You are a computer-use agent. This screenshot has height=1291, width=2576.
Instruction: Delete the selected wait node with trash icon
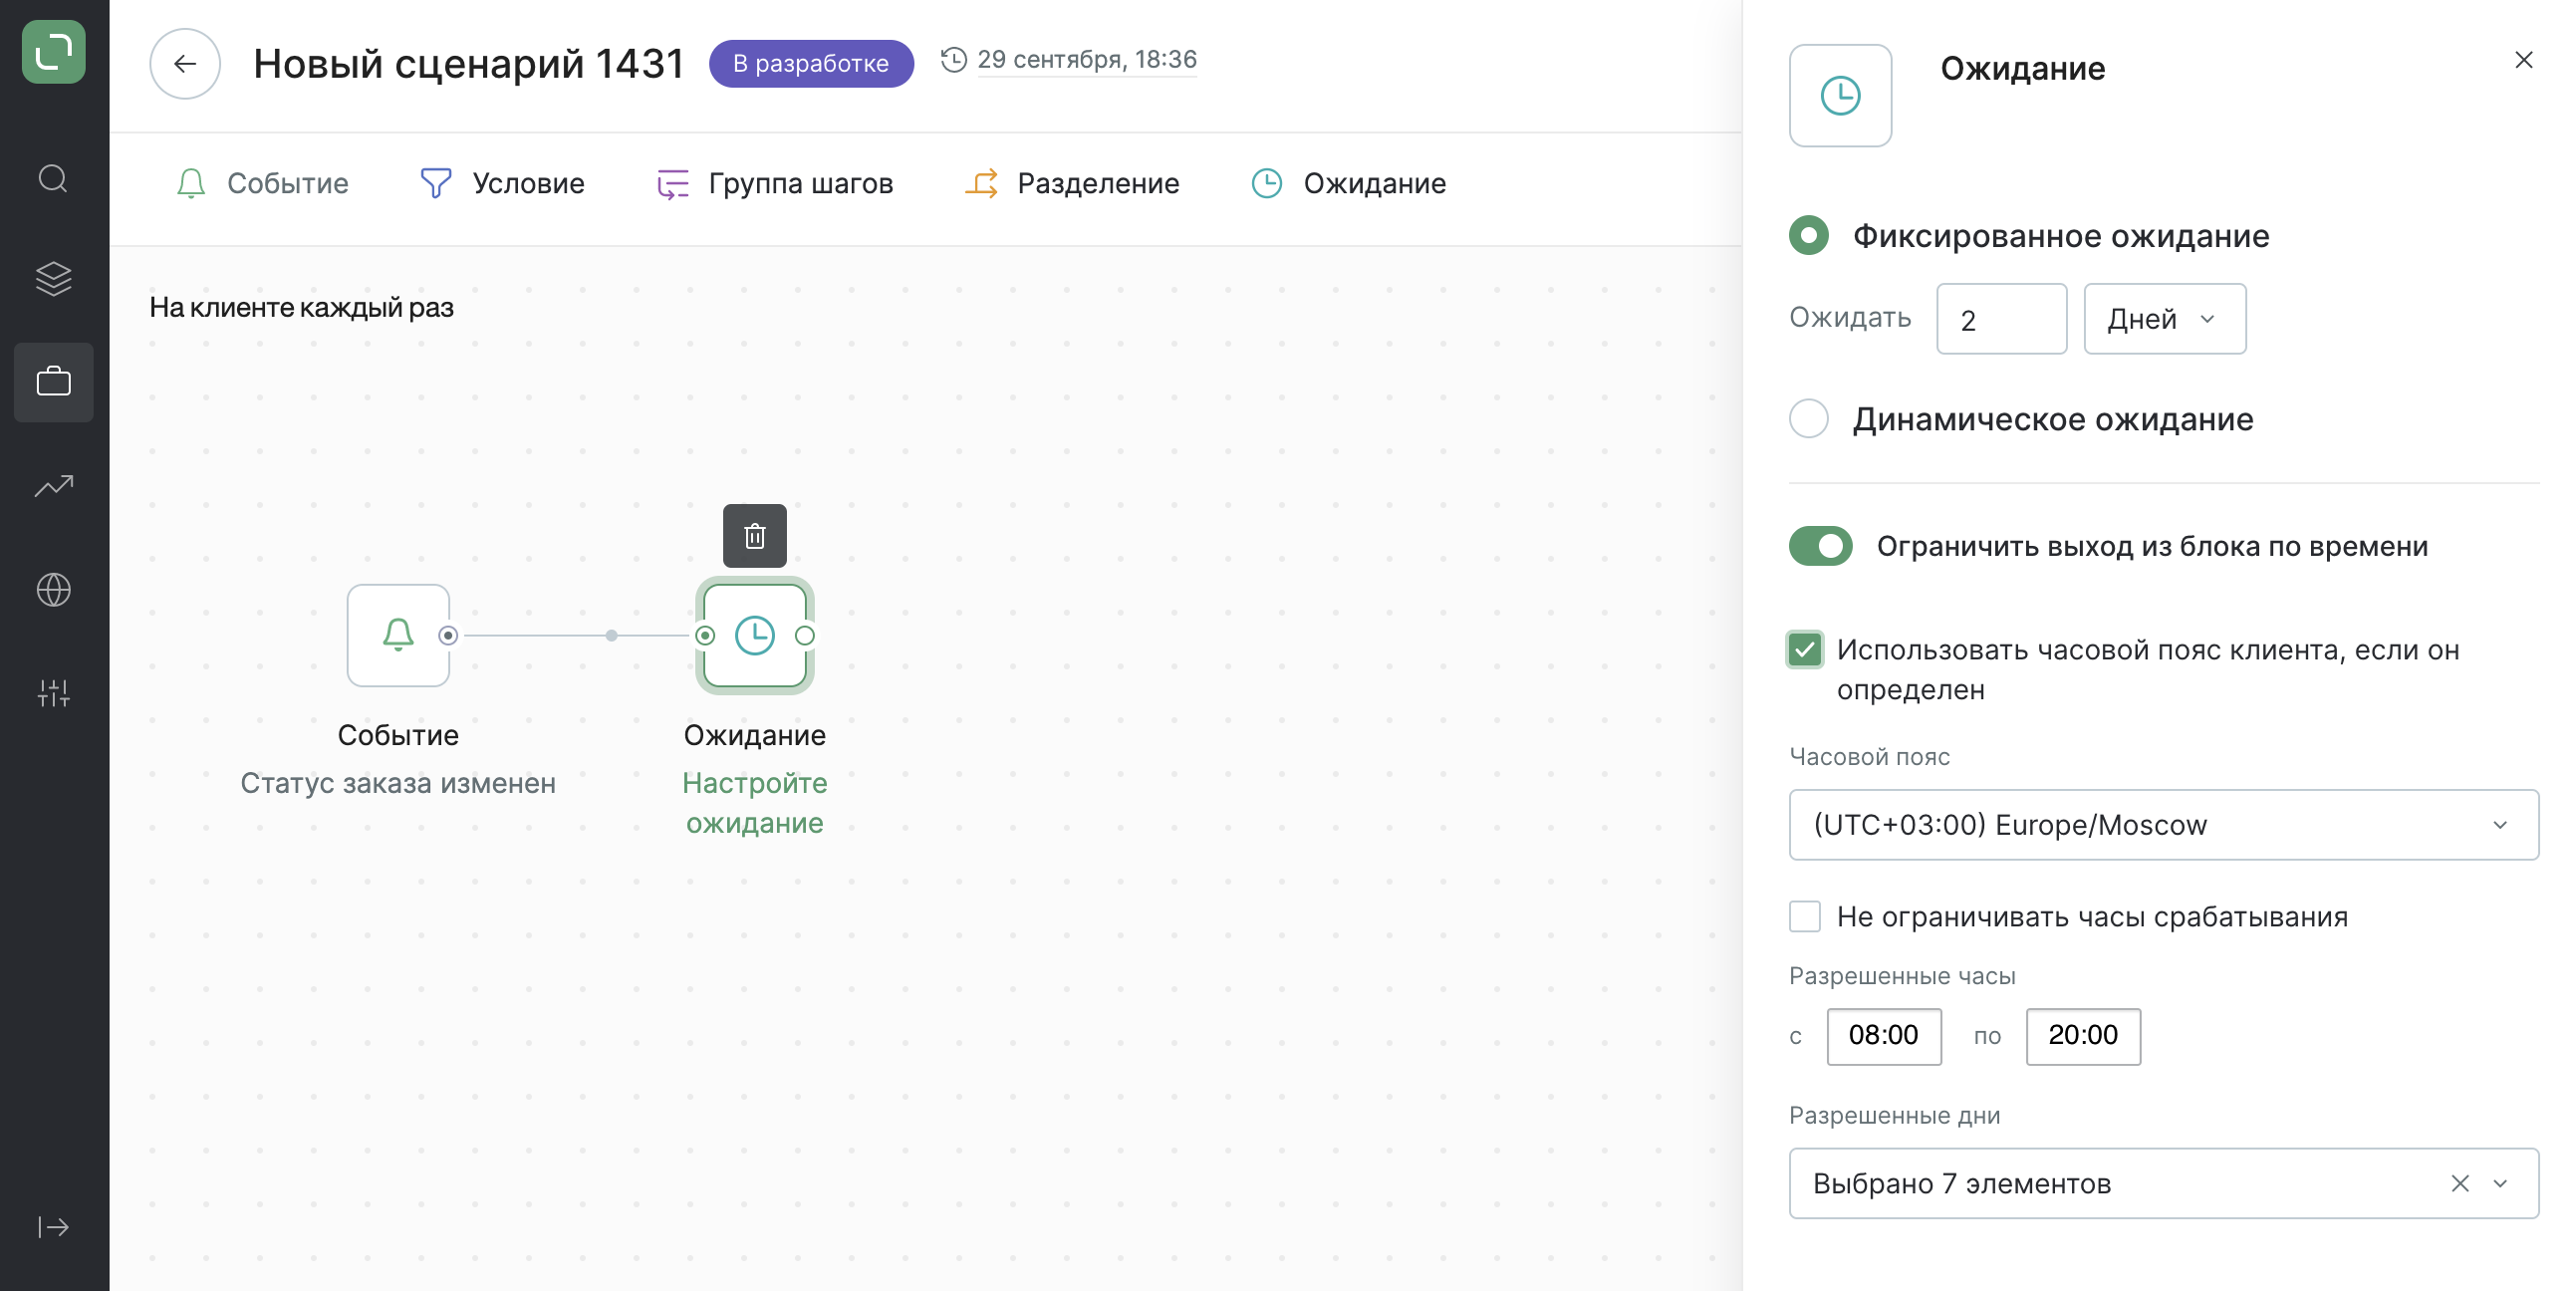coord(755,537)
